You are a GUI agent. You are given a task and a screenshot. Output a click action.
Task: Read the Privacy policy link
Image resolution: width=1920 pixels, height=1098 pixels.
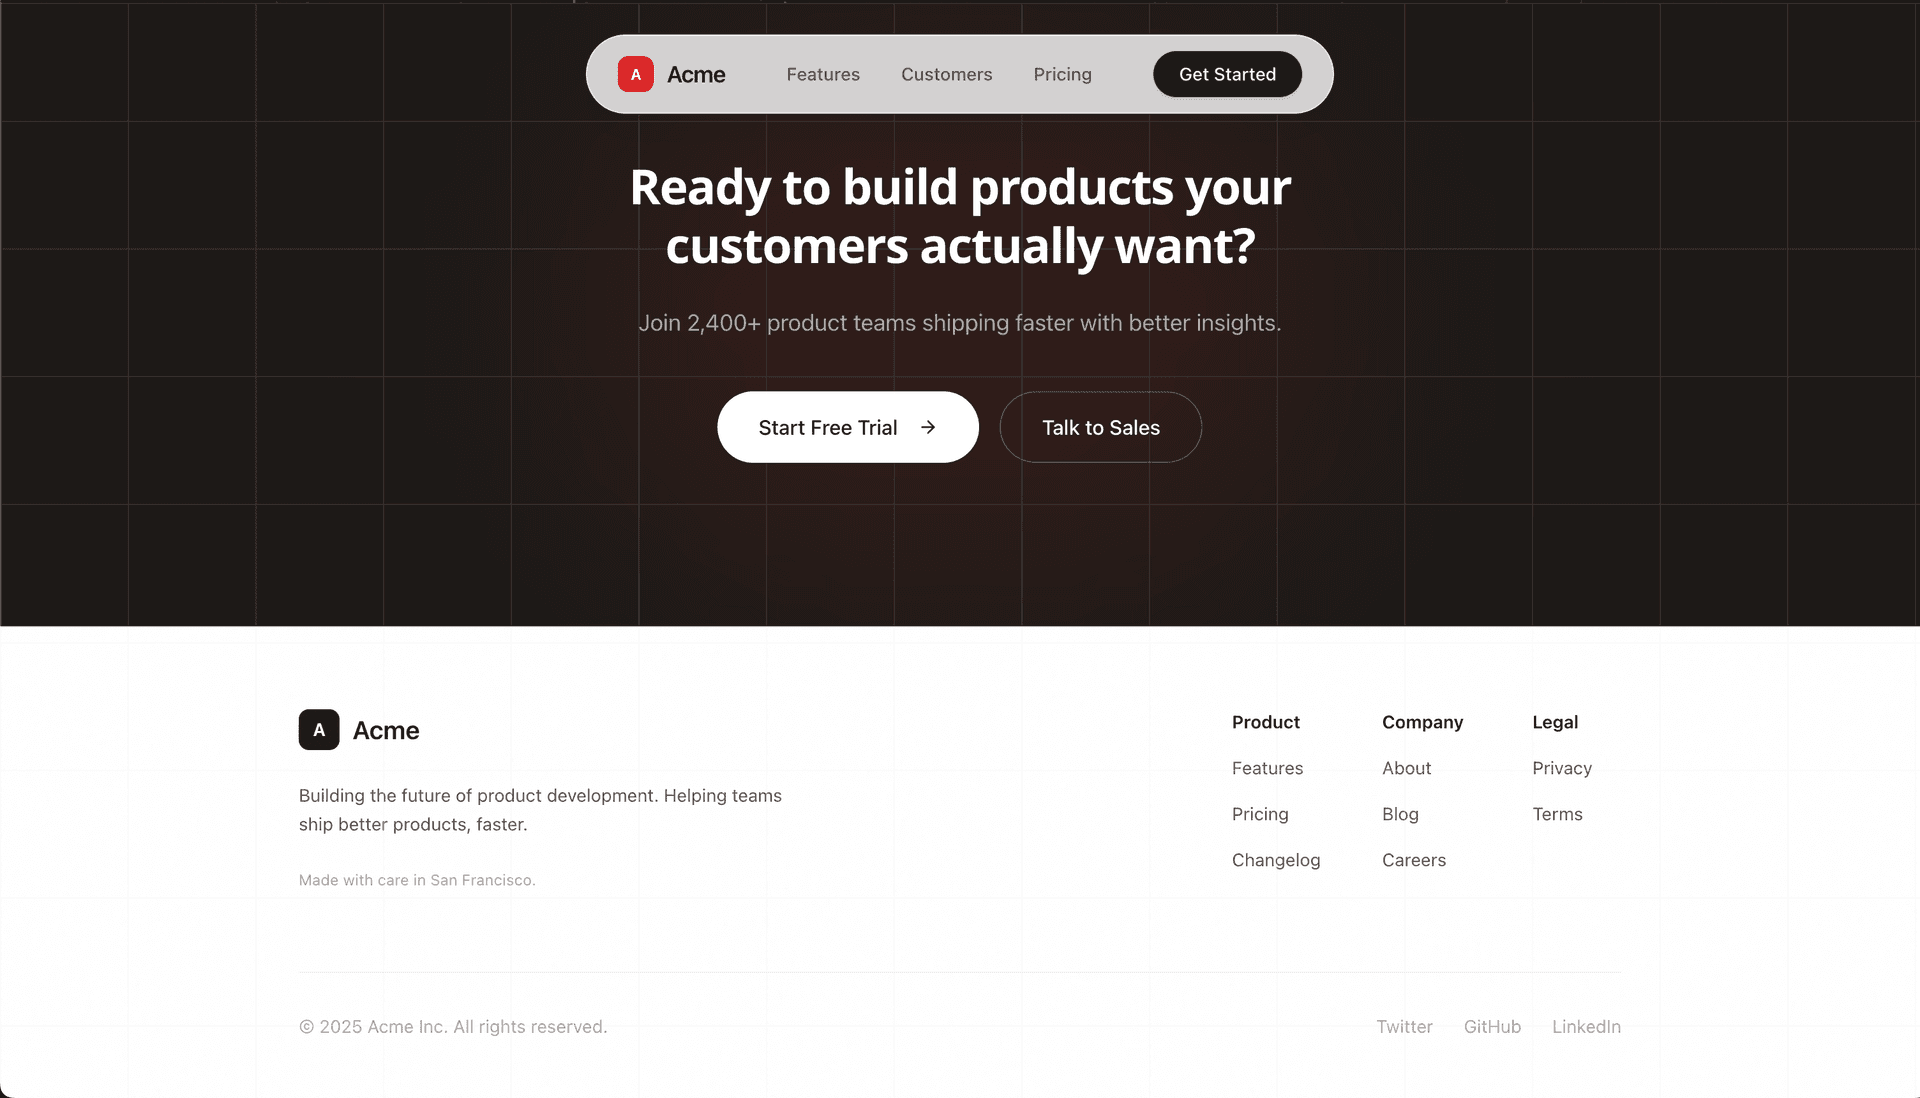point(1561,768)
